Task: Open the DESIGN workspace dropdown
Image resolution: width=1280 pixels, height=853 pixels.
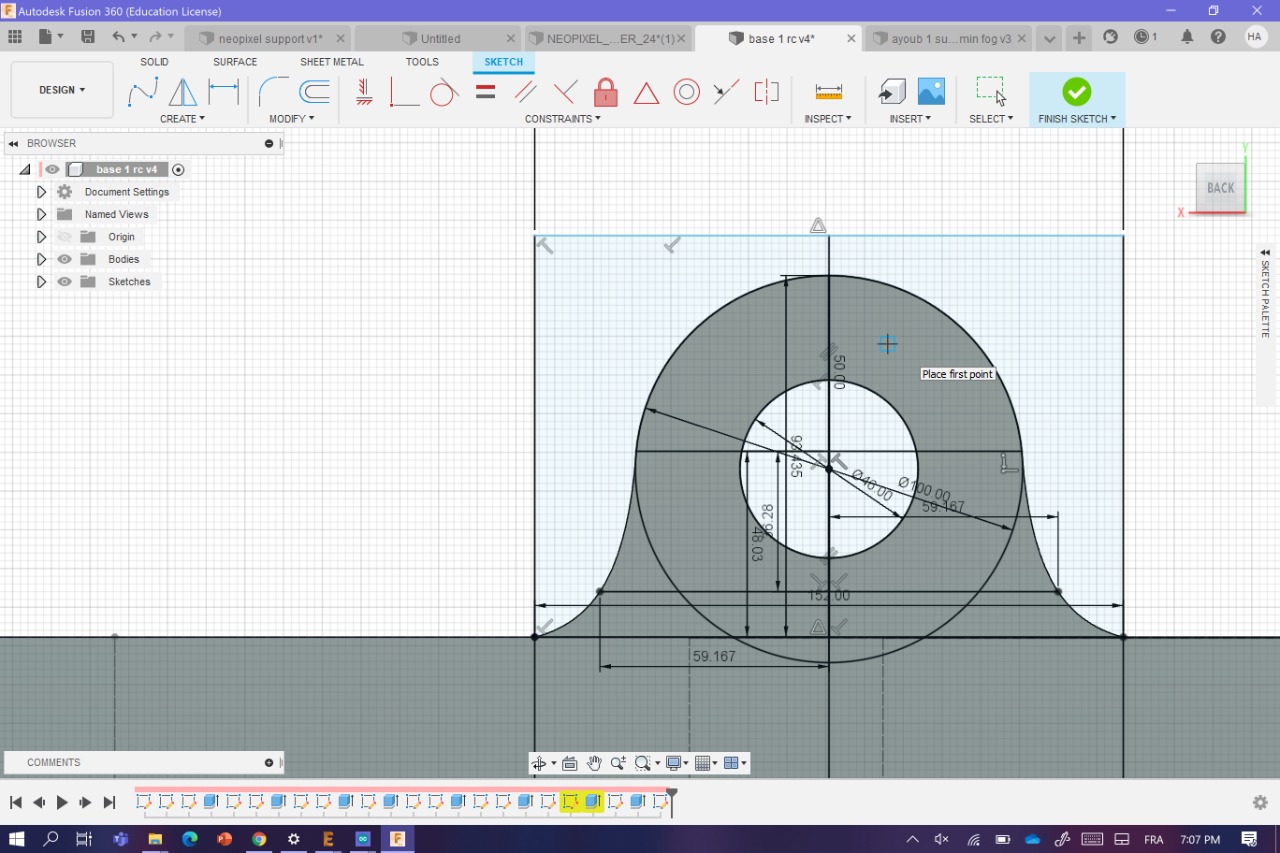Action: 62,90
